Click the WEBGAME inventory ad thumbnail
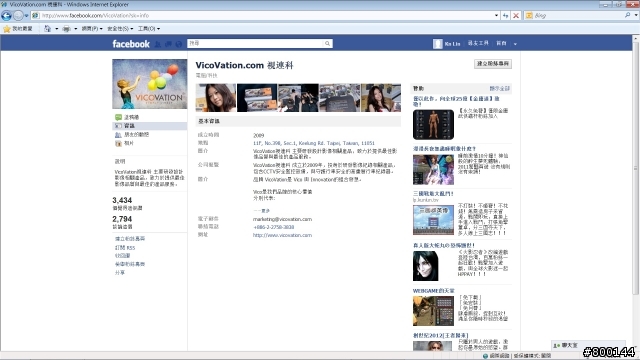 coord(433,311)
